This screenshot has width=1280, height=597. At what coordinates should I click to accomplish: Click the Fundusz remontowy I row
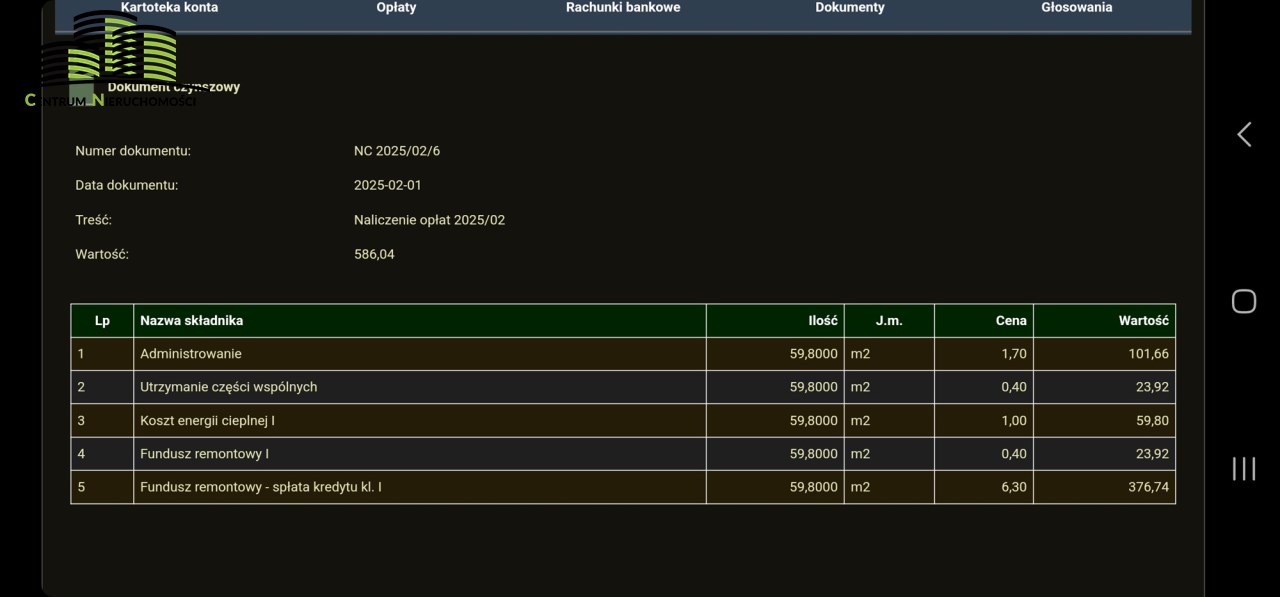click(204, 454)
